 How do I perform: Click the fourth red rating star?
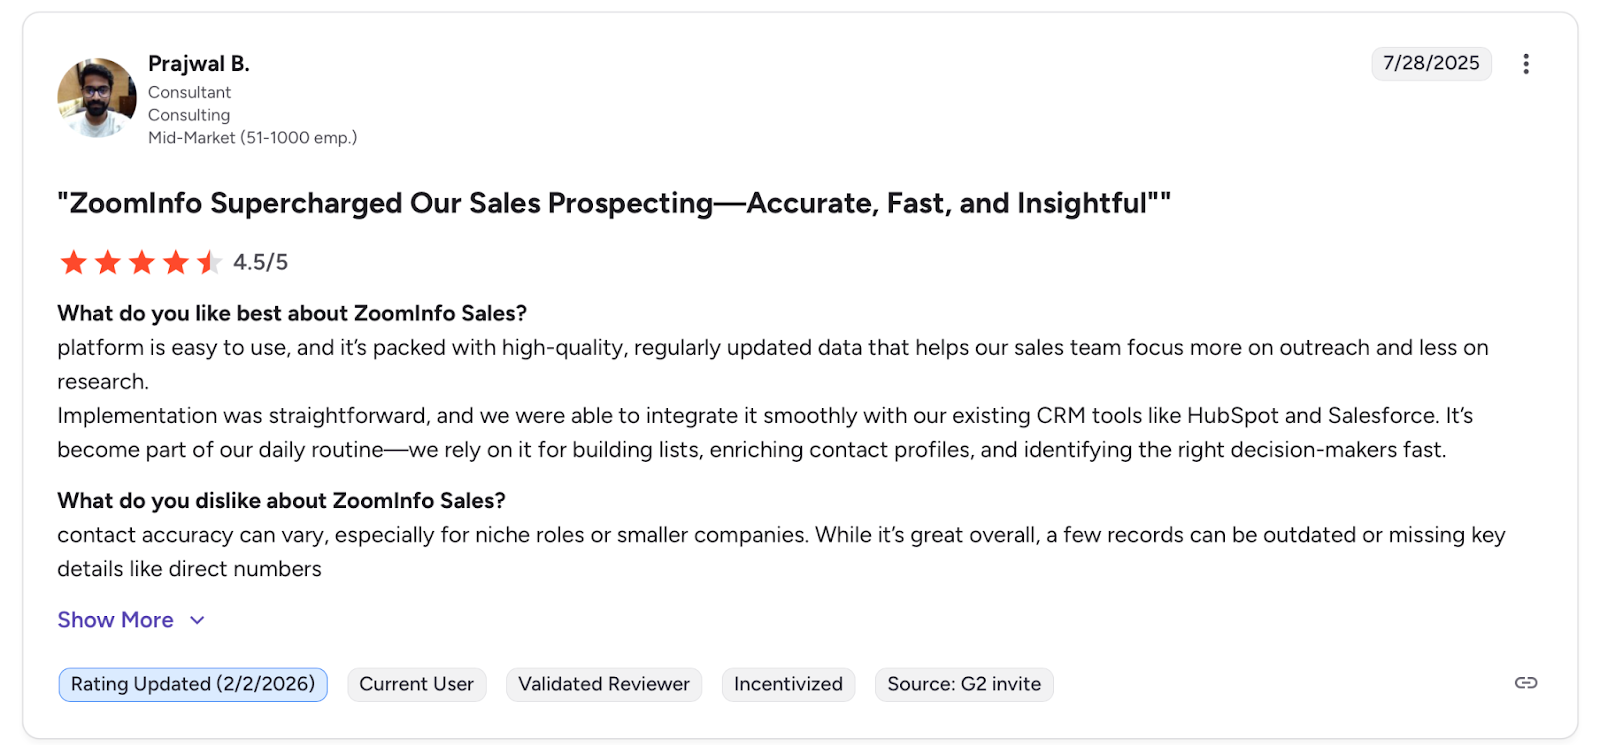pyautogui.click(x=176, y=262)
